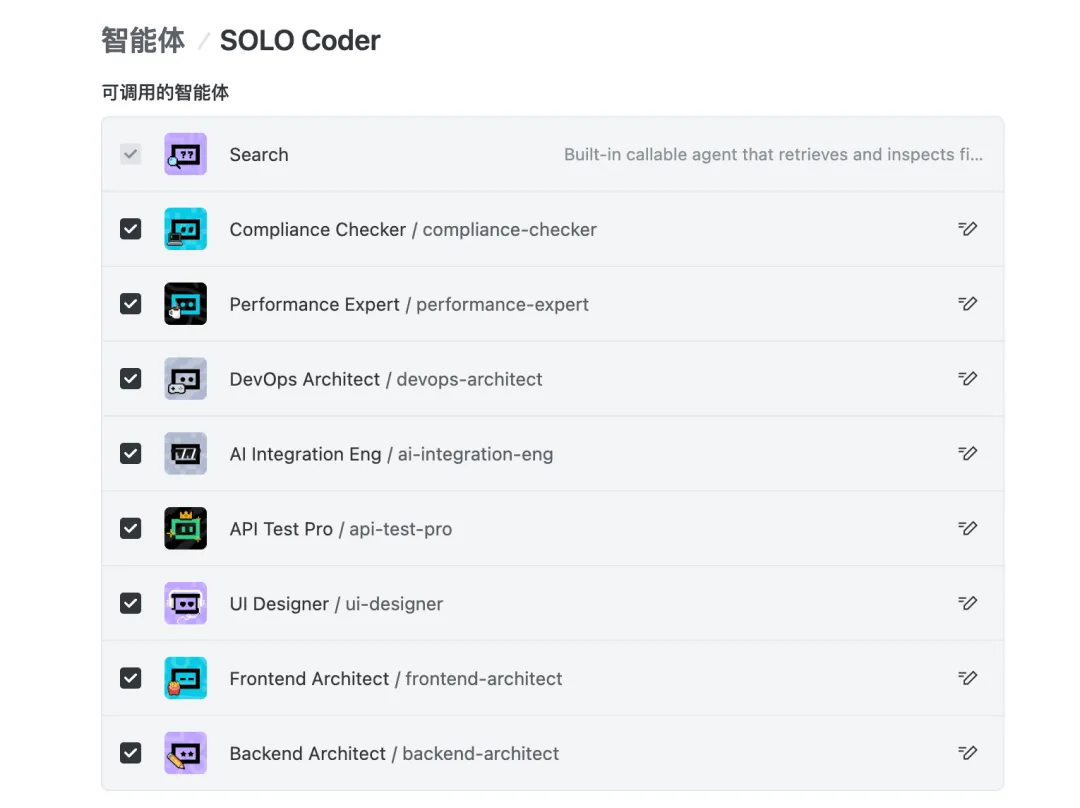Select the AI Integration Eng robot avatar
This screenshot has height=808, width=1080.
185,454
